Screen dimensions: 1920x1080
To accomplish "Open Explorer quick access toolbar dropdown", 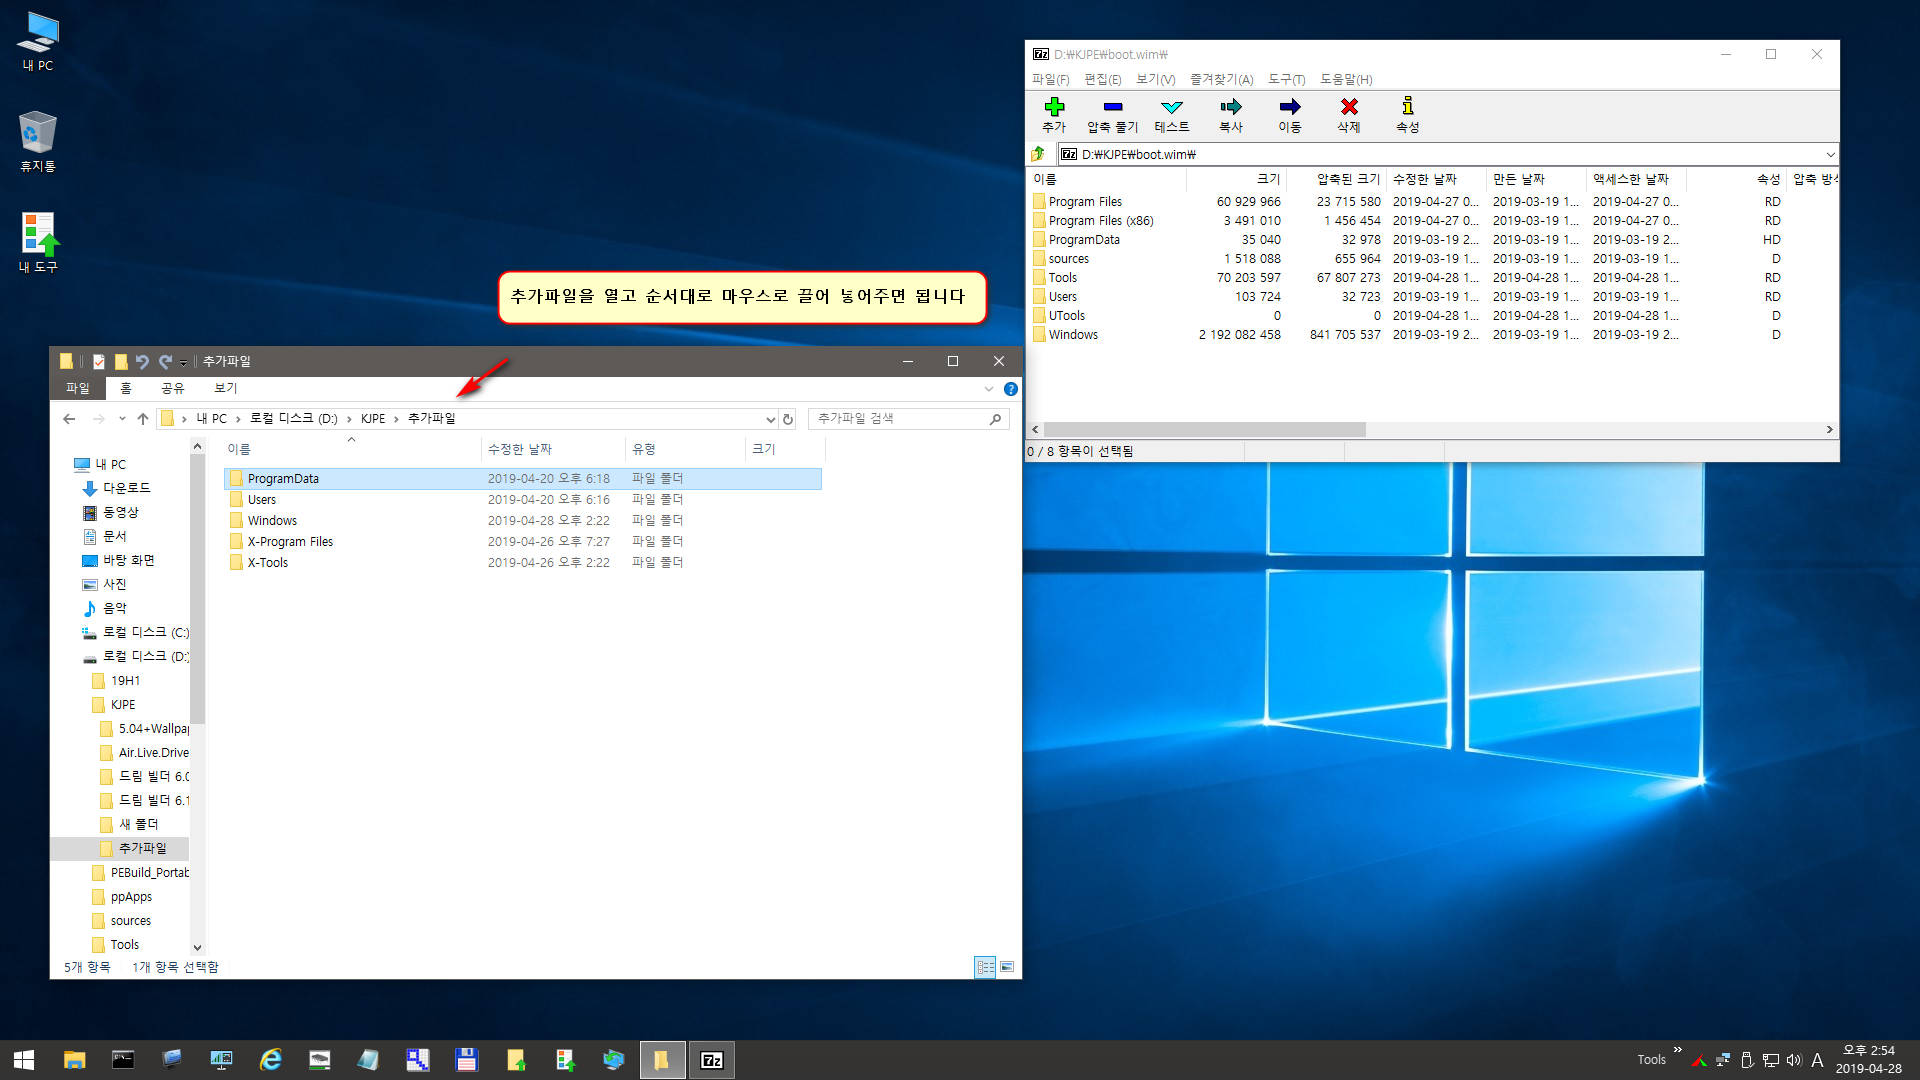I will click(183, 362).
